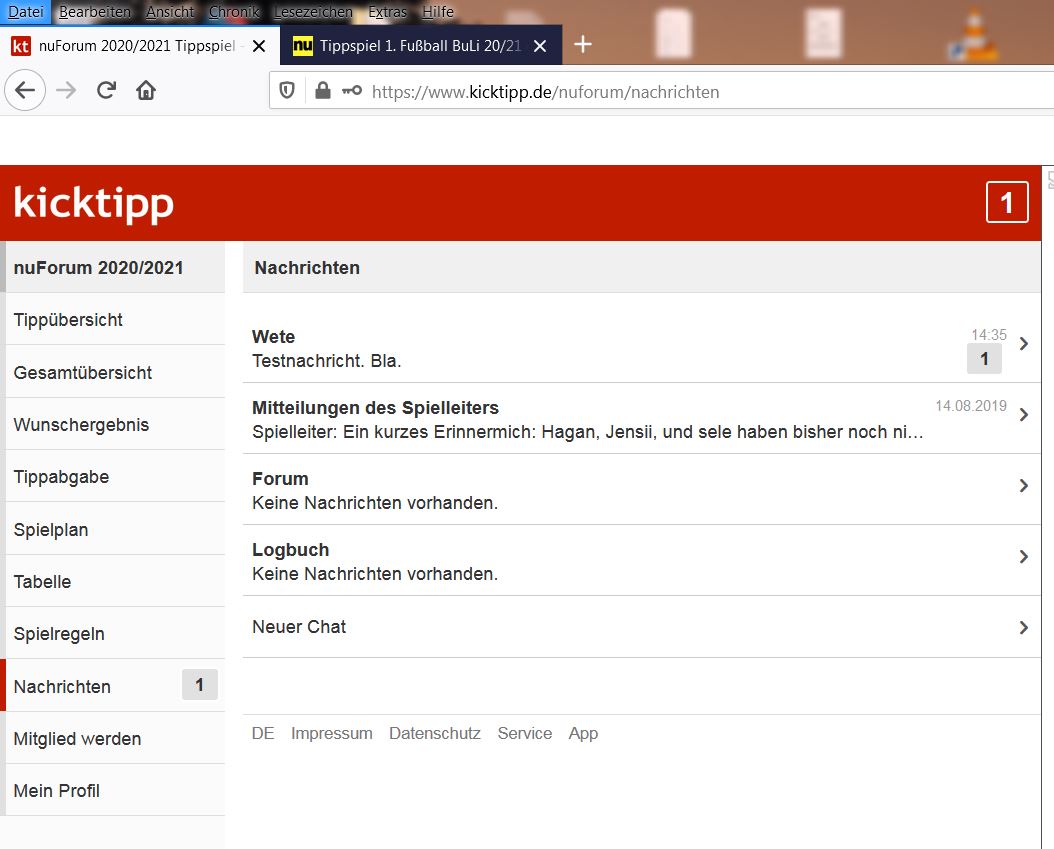Reload the page with the refresh icon
Viewport: 1054px width, 849px height.
point(106,91)
